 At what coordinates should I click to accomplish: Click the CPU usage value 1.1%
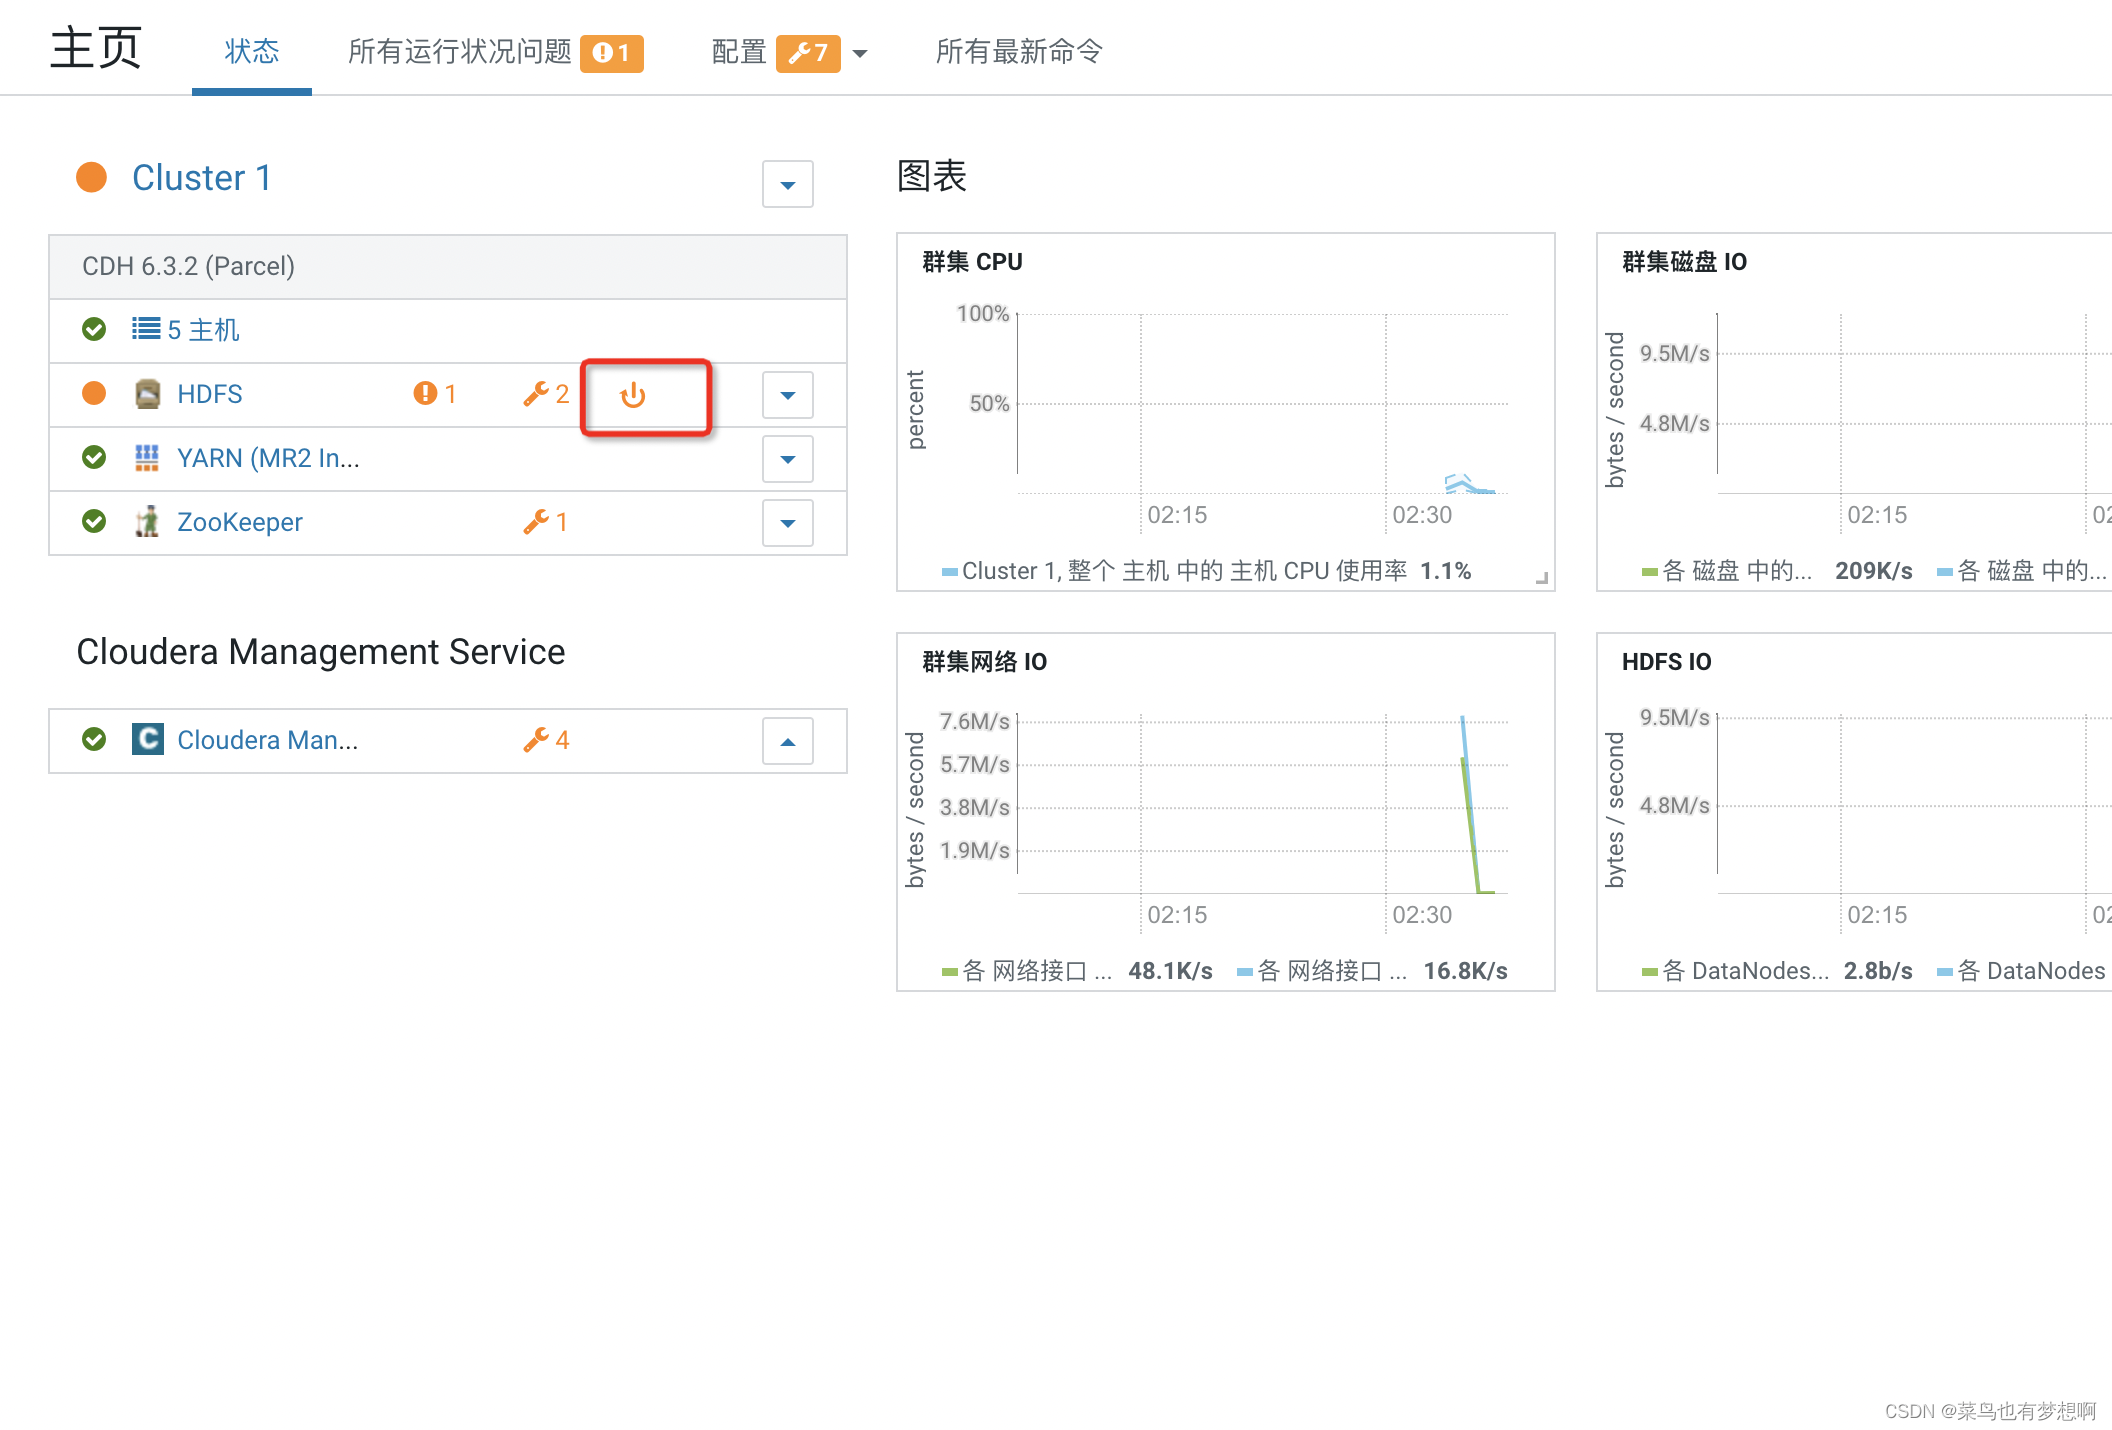point(1445,571)
